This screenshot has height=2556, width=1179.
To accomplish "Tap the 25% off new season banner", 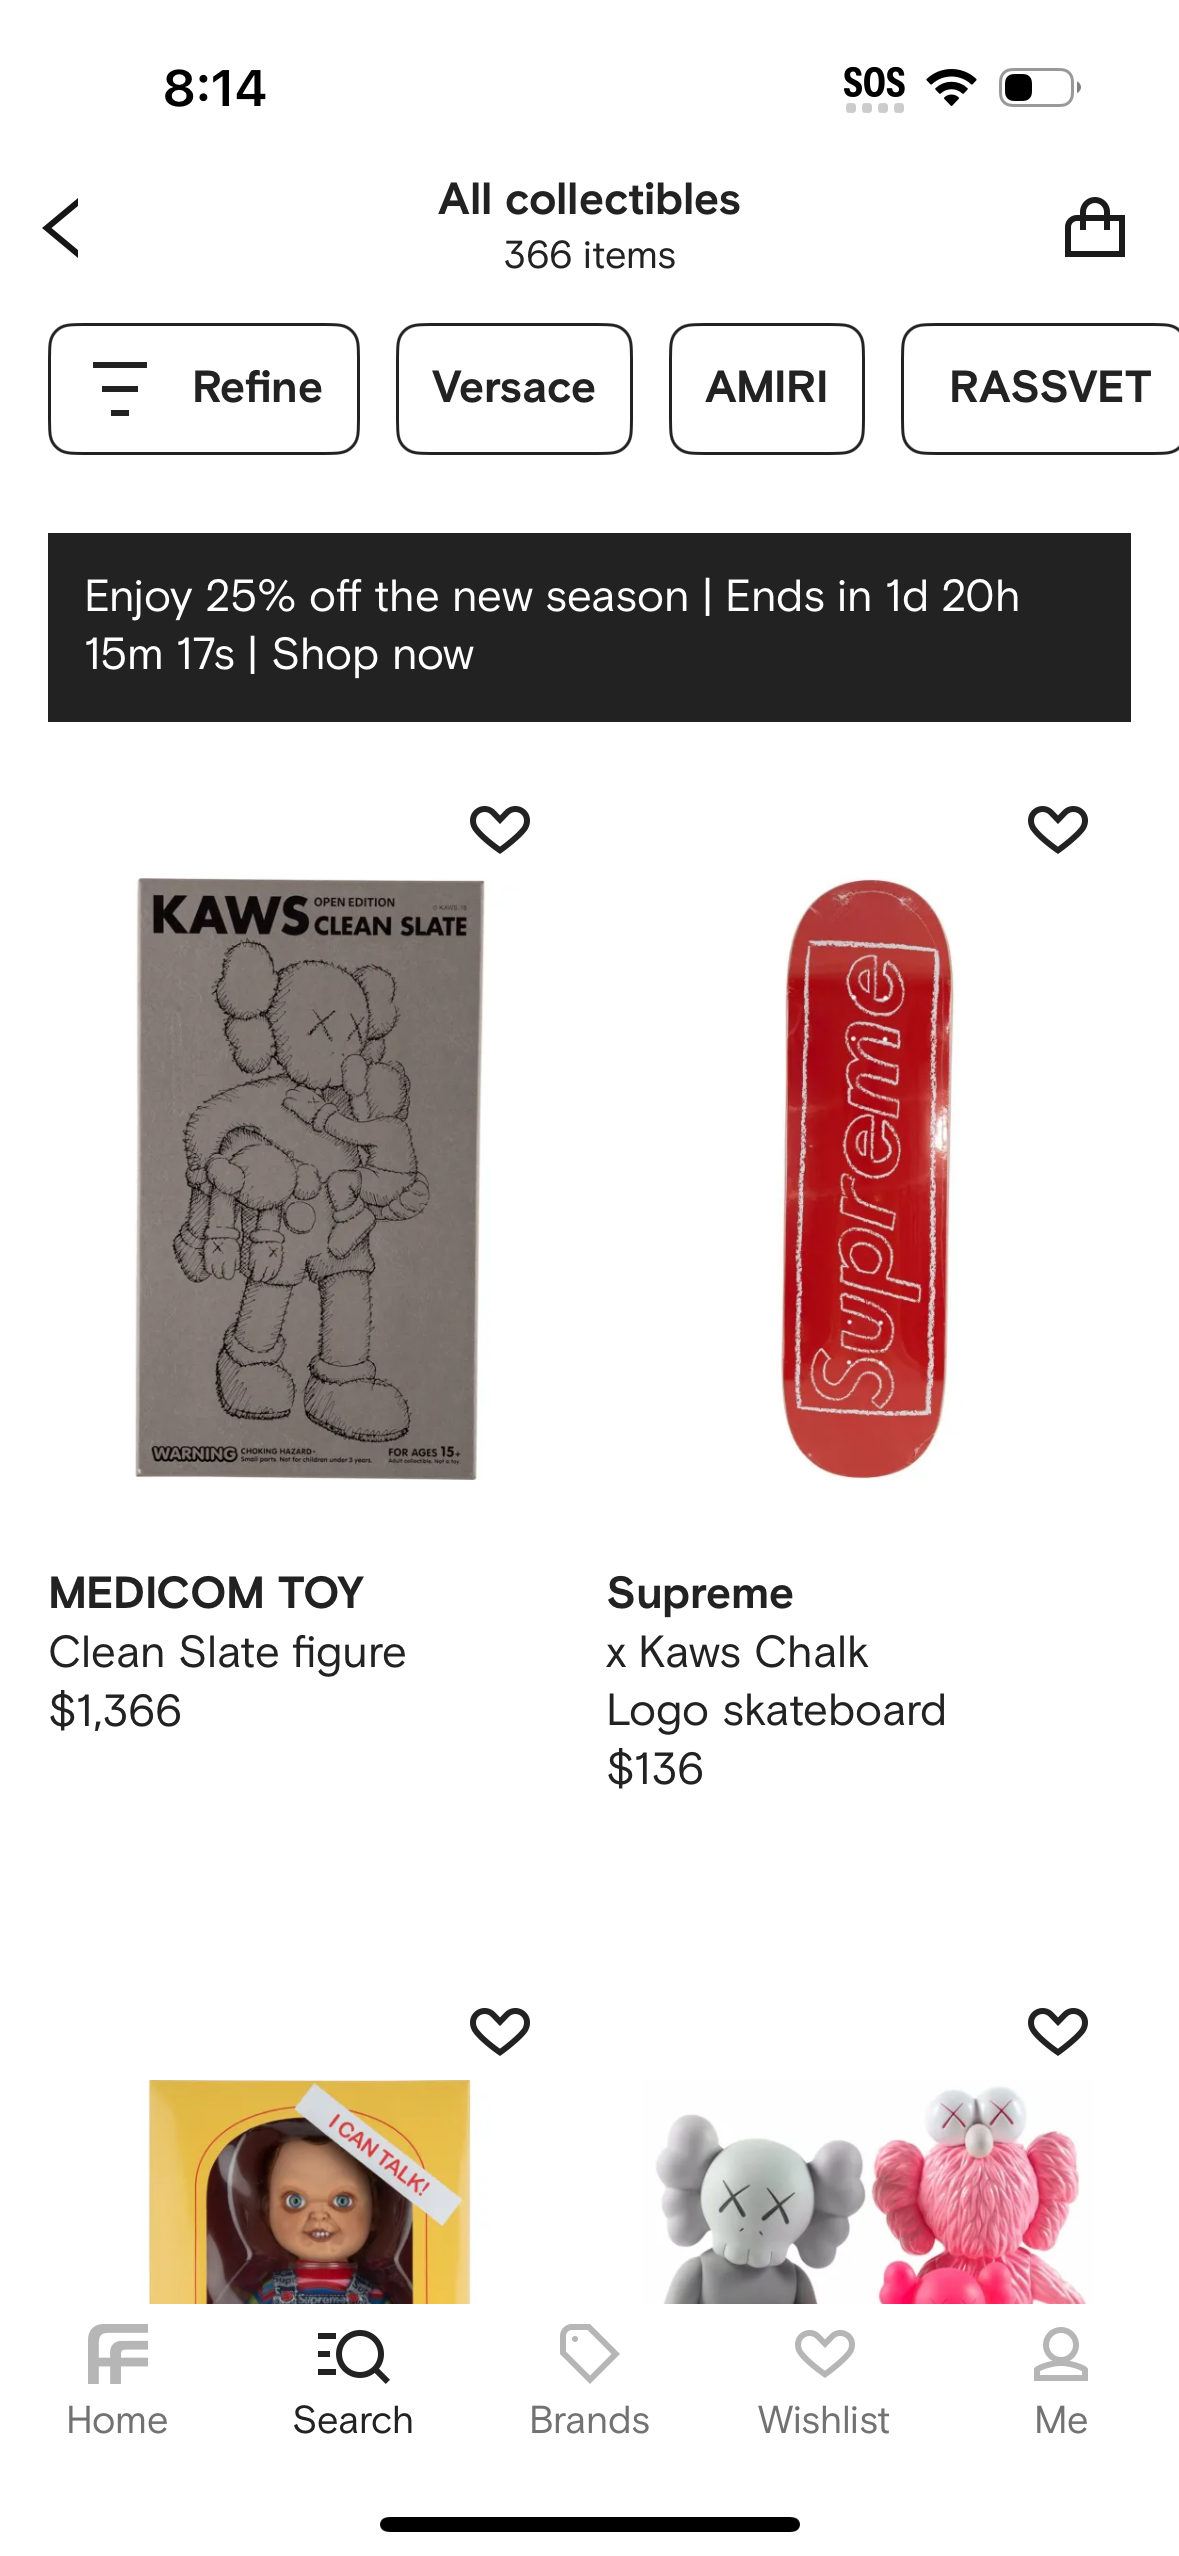I will click(589, 627).
